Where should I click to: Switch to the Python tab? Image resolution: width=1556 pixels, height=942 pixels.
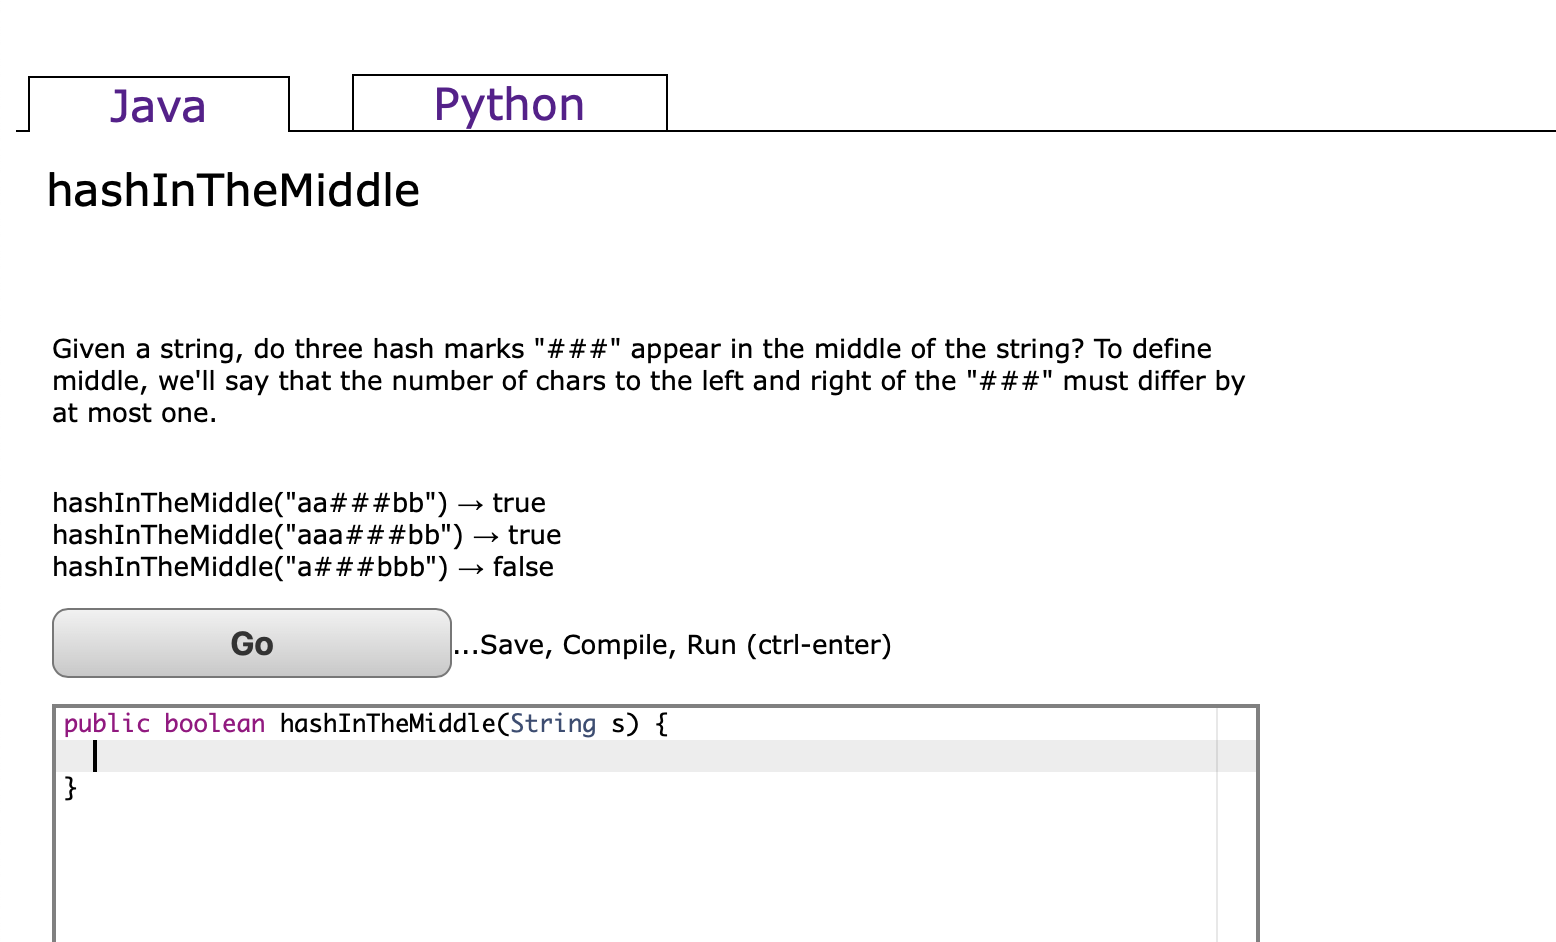point(509,103)
